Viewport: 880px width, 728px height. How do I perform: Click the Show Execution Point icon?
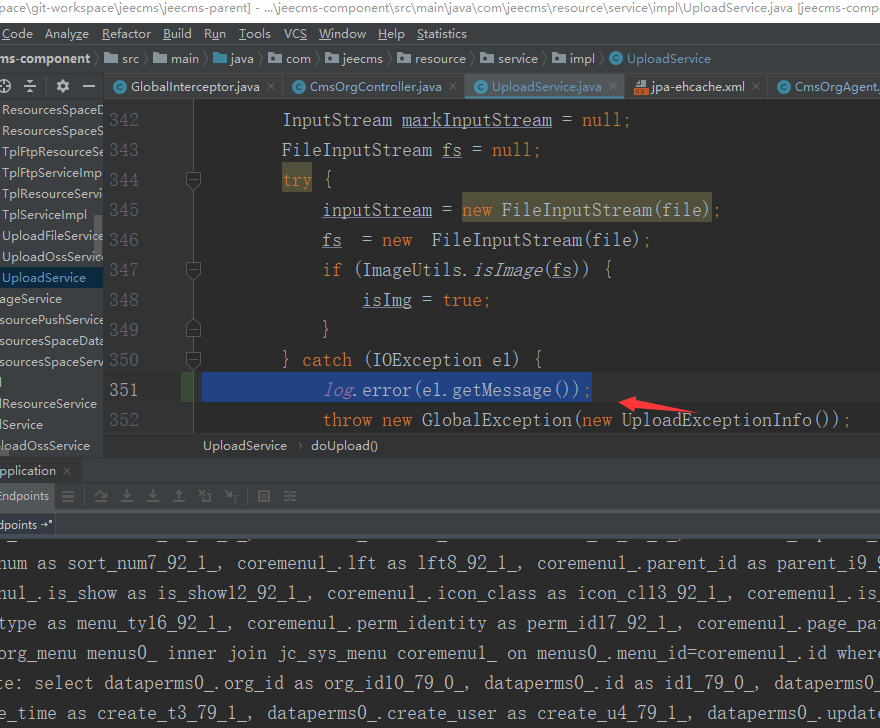(68, 496)
